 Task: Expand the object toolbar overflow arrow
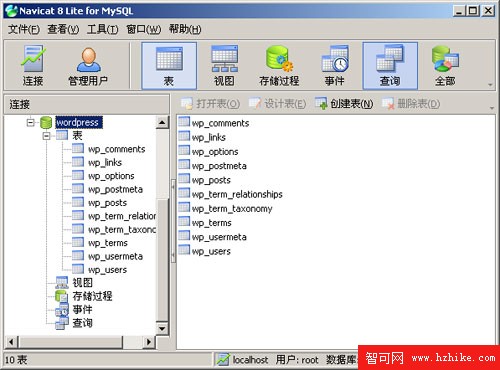pos(492,108)
